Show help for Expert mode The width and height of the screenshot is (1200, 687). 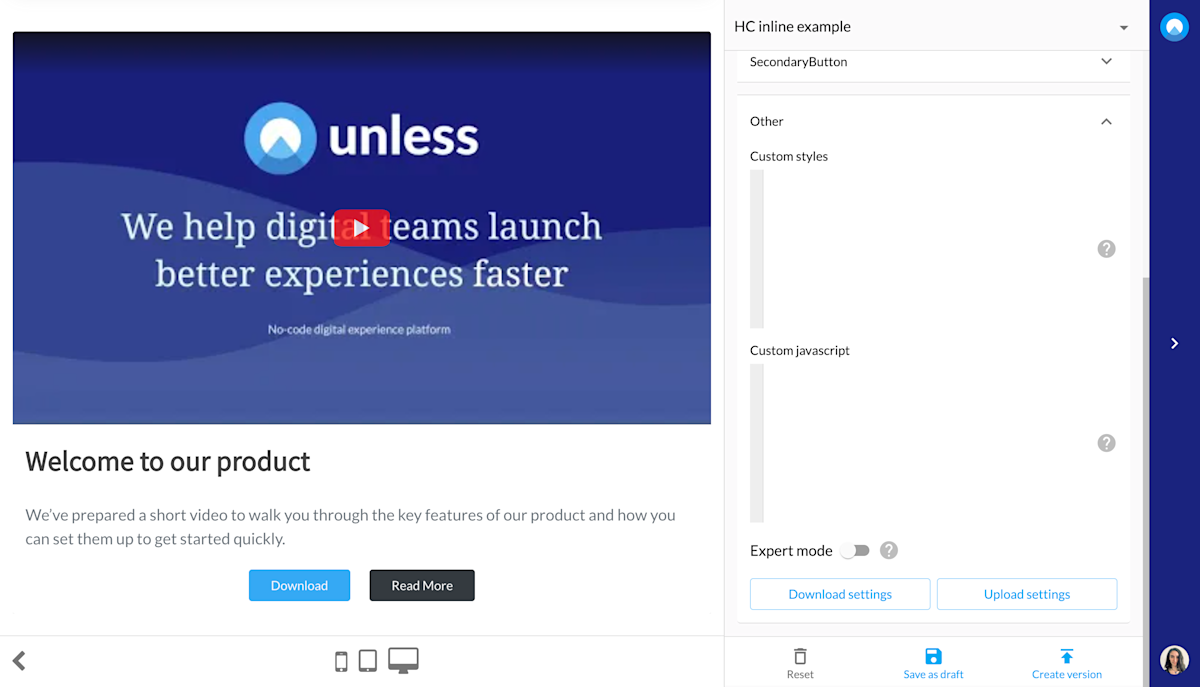[889, 550]
